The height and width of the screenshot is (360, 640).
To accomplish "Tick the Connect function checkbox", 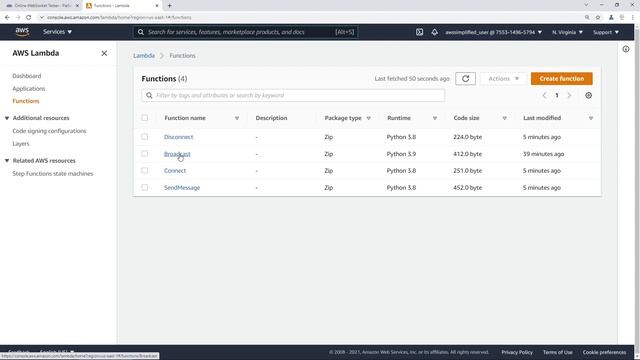I will (x=144, y=171).
